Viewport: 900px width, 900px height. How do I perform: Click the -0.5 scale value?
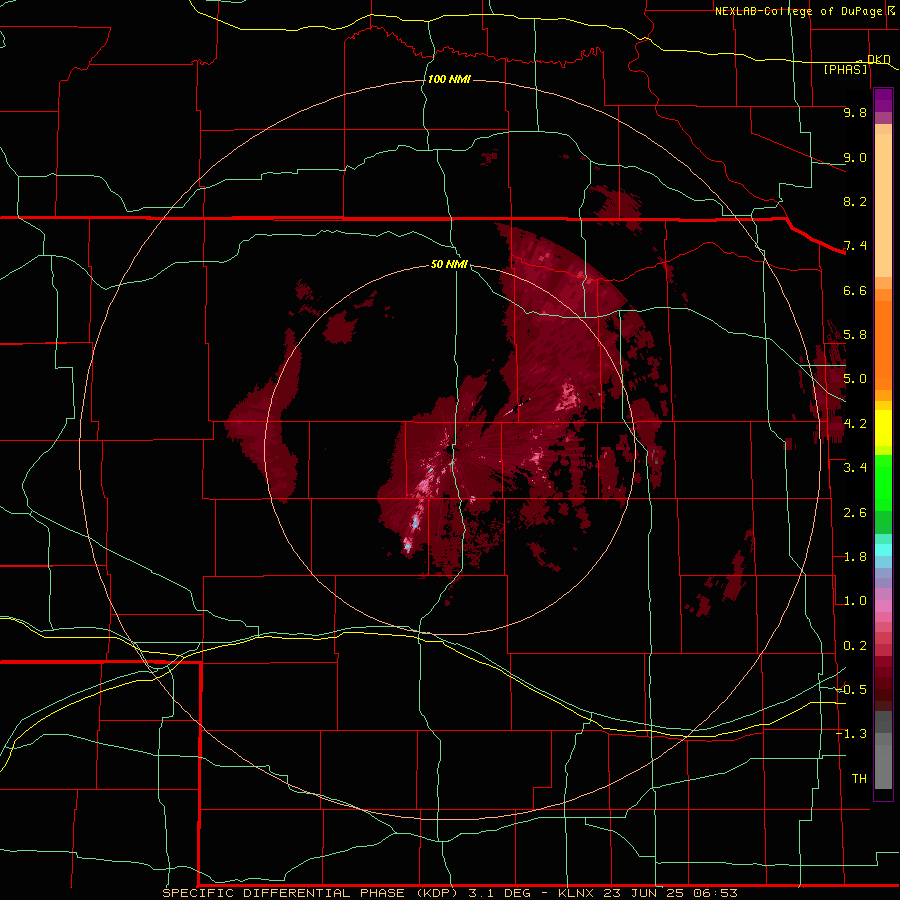point(852,690)
